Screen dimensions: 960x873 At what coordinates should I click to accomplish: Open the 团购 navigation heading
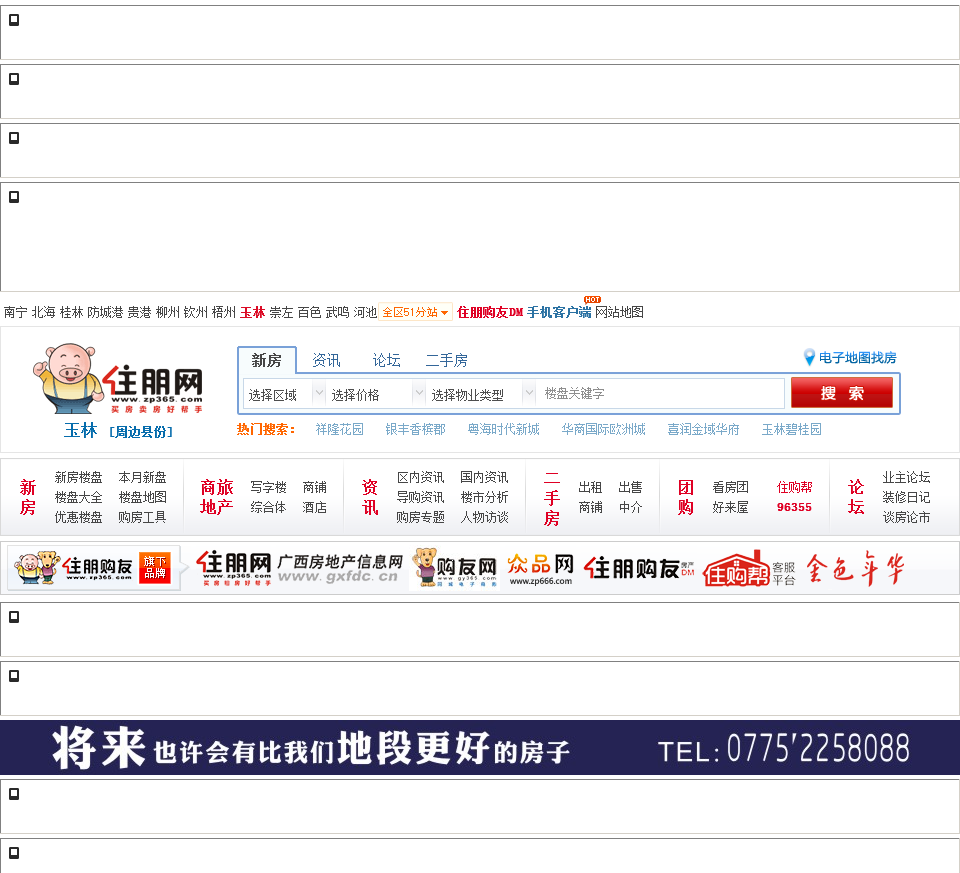(x=686, y=497)
